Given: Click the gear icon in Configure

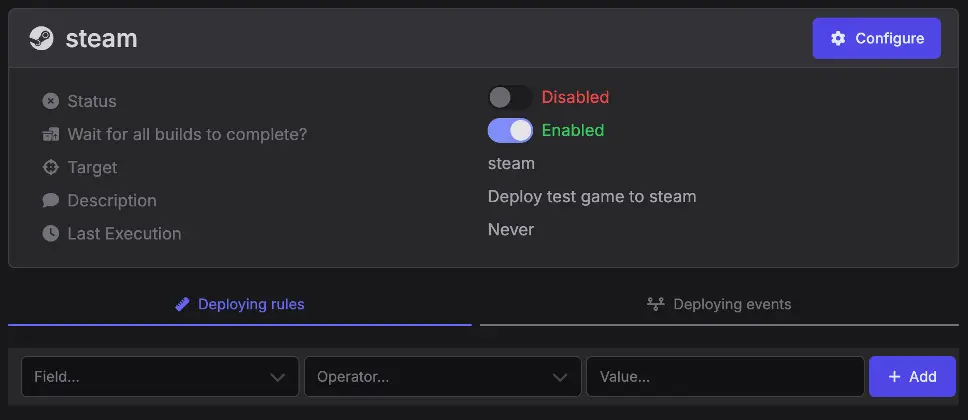Looking at the screenshot, I should coord(838,38).
